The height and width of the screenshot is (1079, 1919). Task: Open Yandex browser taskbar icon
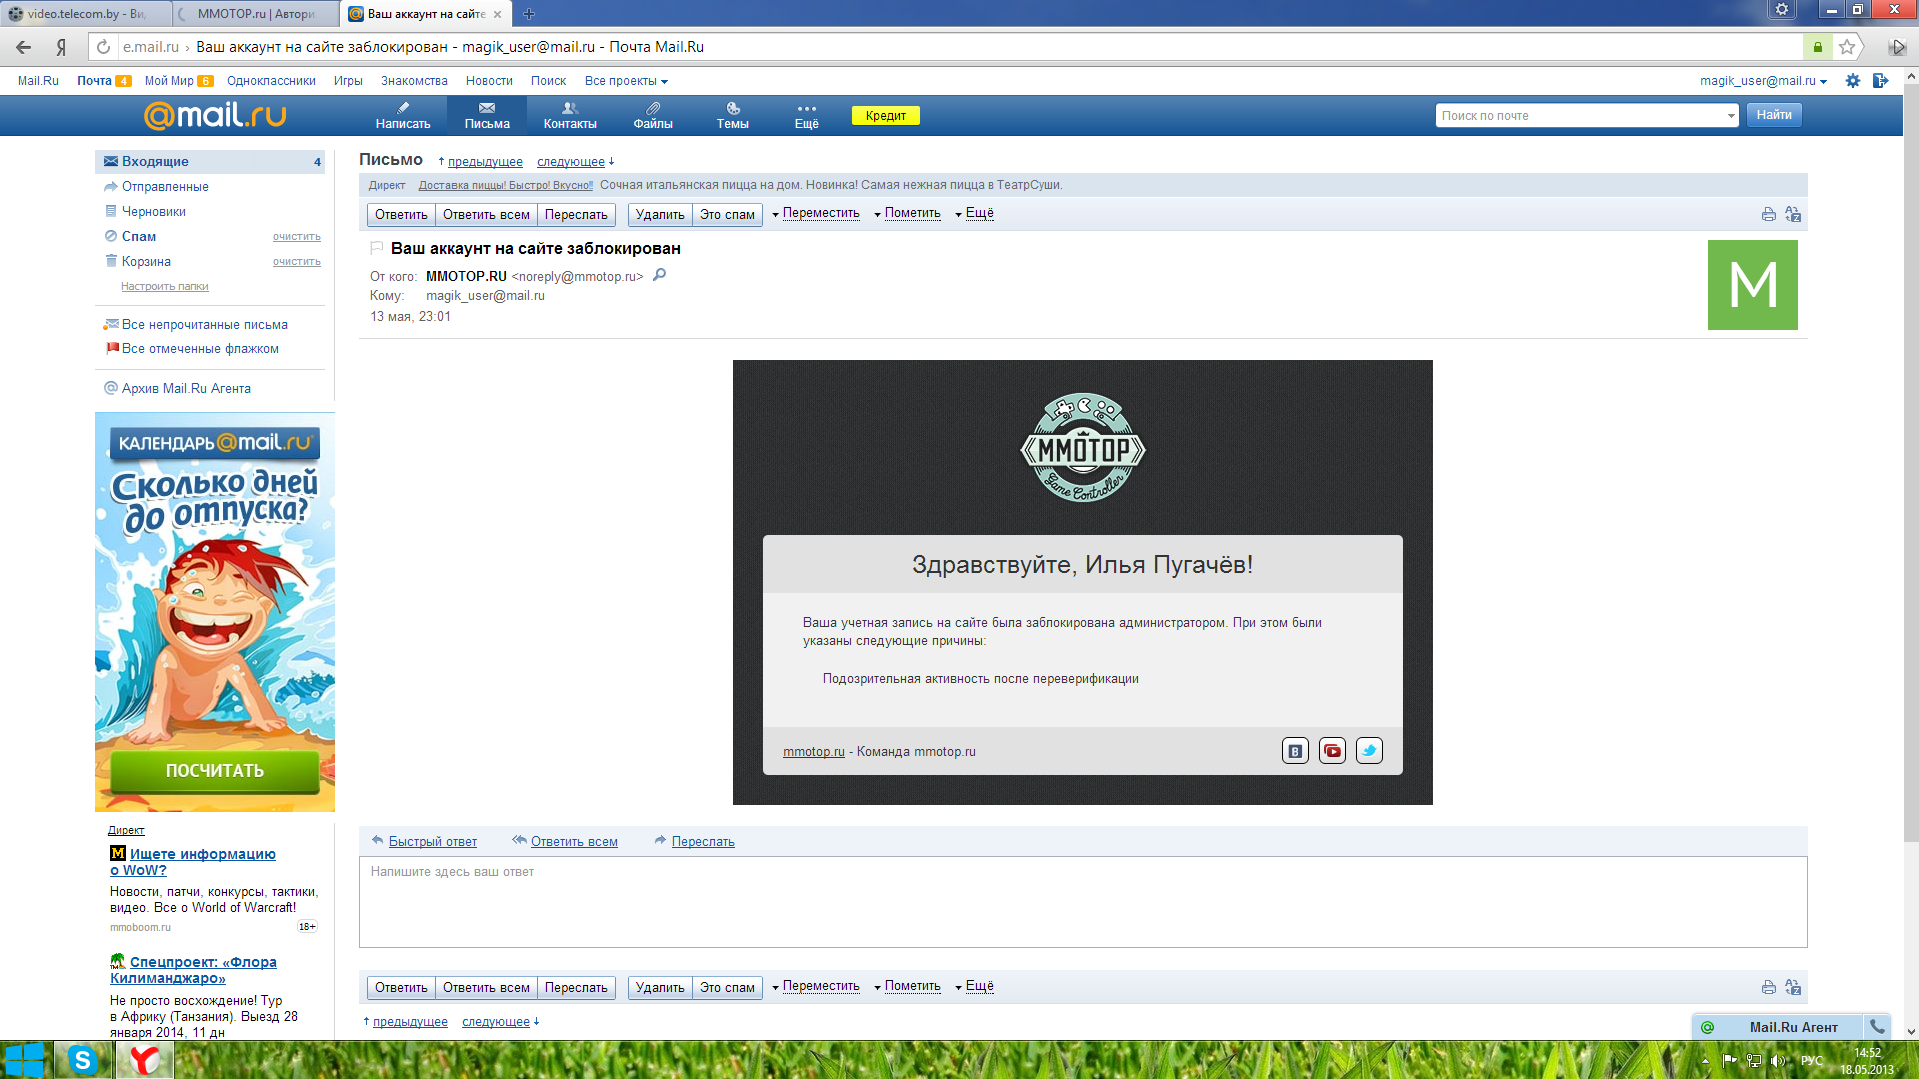(x=145, y=1060)
